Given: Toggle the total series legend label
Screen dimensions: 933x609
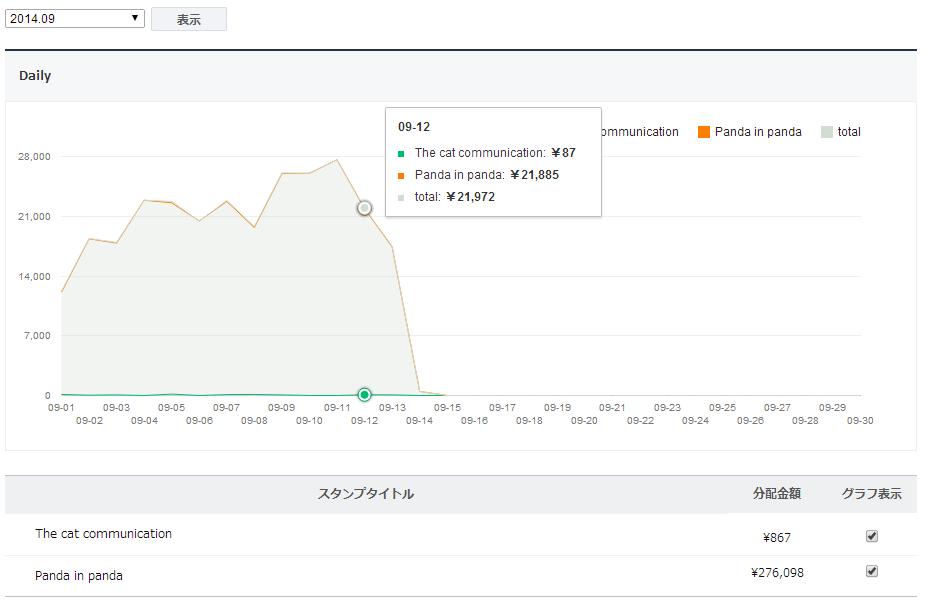Looking at the screenshot, I should [849, 132].
